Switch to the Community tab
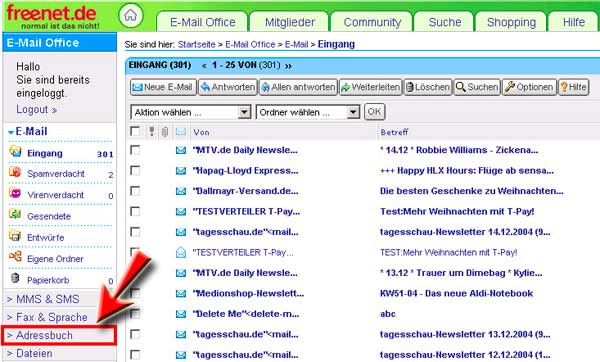This screenshot has height=362, width=600. [372, 22]
